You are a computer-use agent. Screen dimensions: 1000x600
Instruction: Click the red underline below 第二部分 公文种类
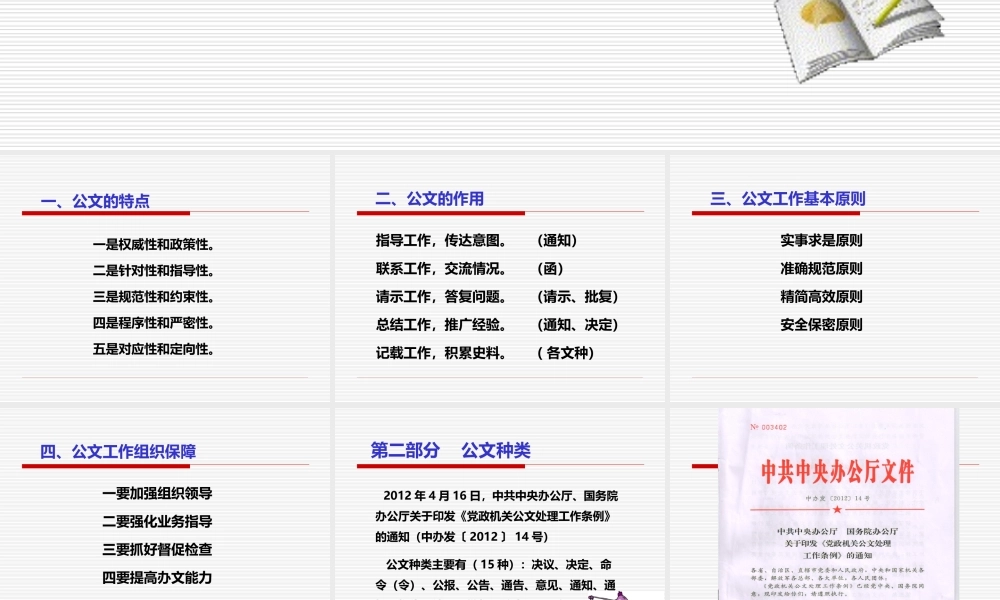440,465
